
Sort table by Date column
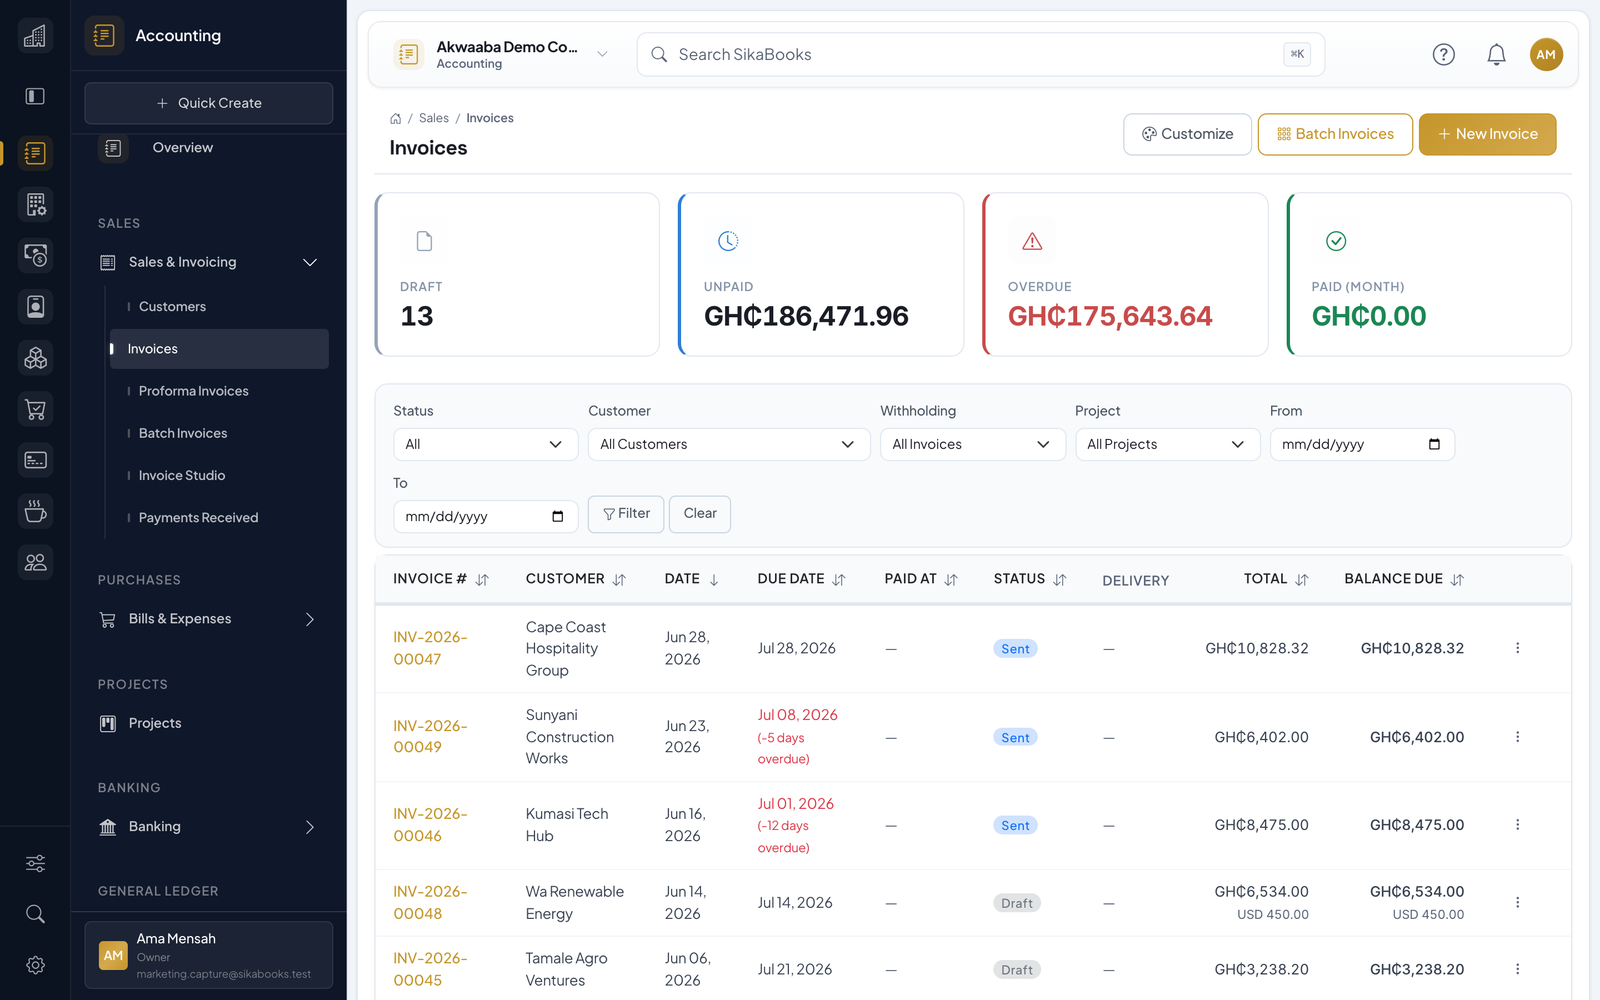click(692, 579)
